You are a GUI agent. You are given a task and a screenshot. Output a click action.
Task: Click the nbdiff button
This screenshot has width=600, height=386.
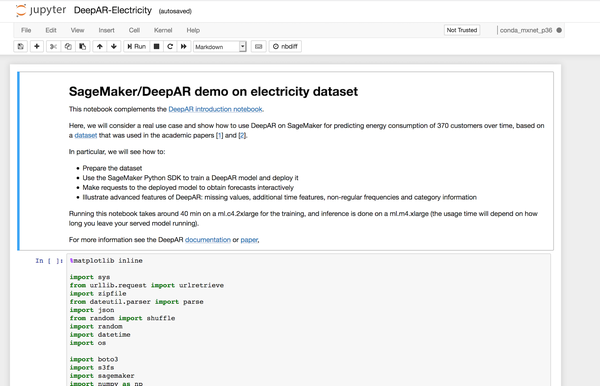[x=285, y=46]
